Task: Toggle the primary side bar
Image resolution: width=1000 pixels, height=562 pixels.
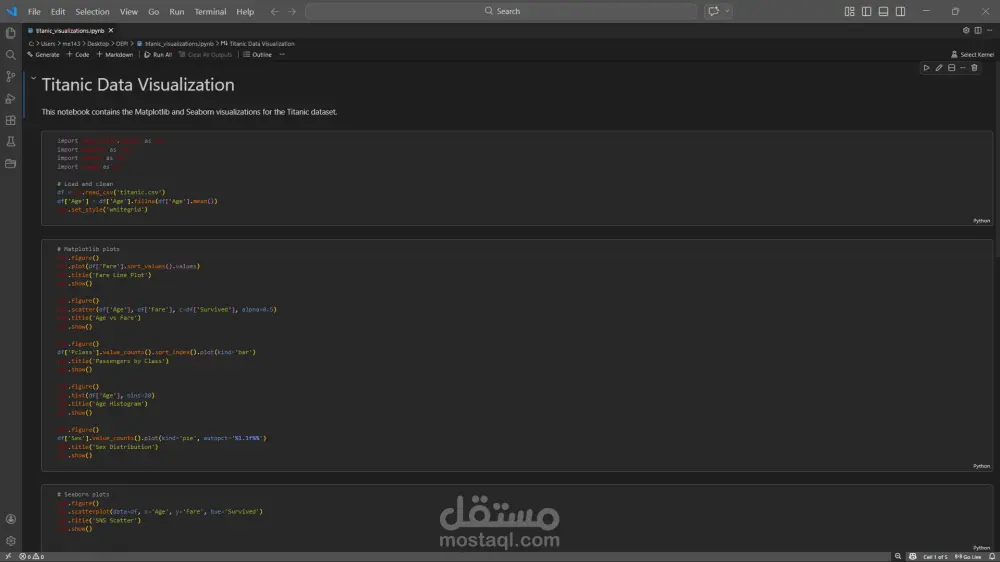Action: pos(866,11)
